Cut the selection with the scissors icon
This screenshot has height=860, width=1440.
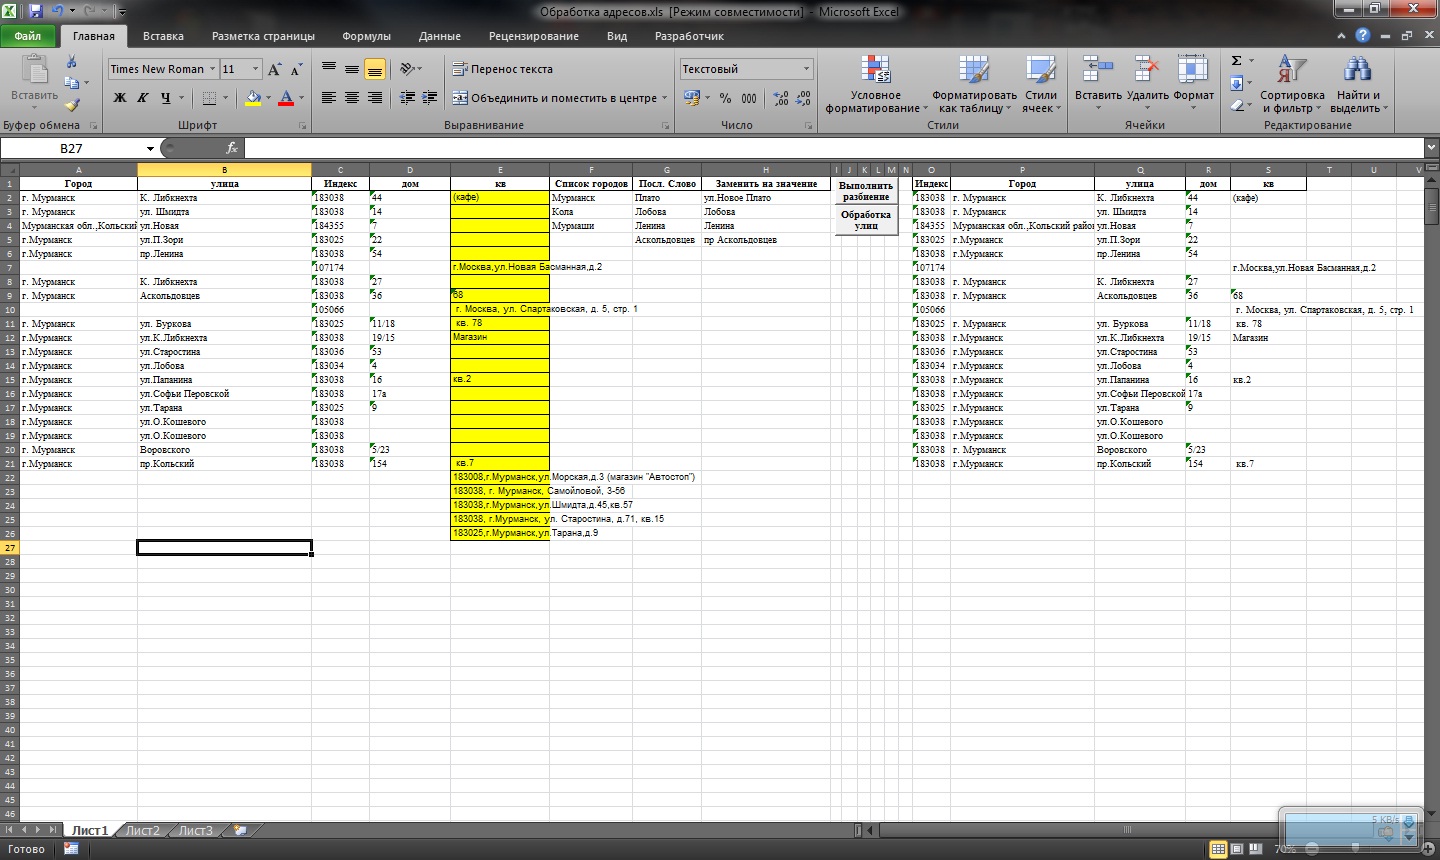coord(71,62)
